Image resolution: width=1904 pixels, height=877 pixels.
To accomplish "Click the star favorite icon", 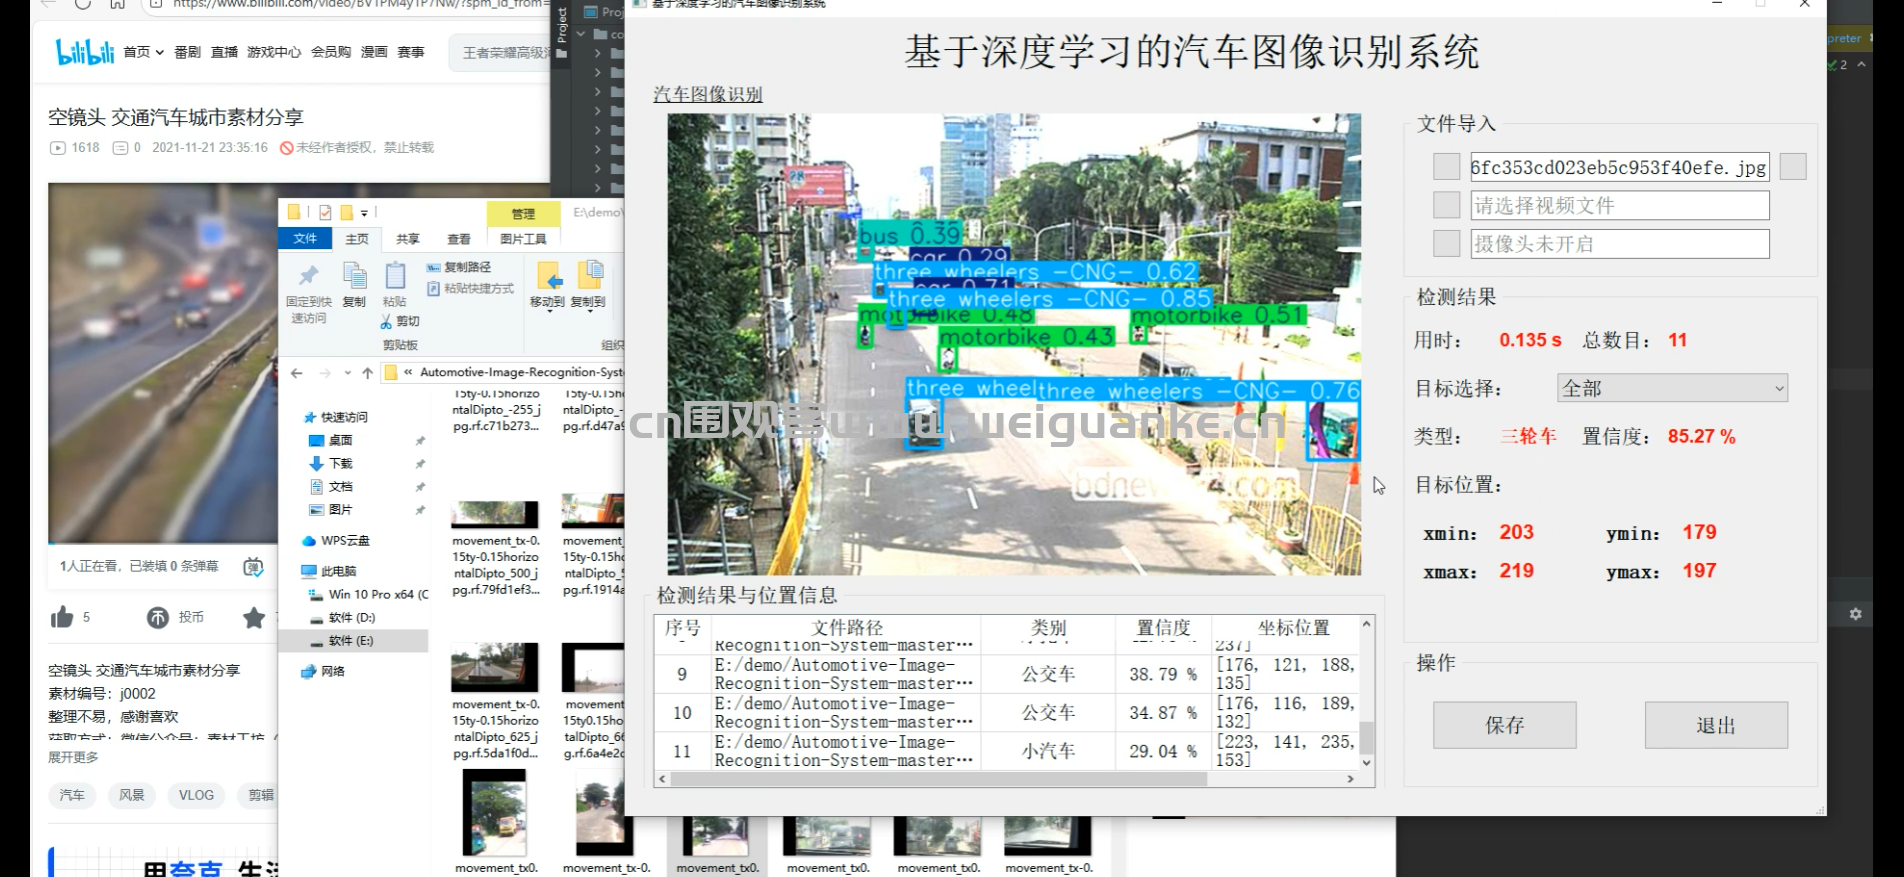I will pyautogui.click(x=254, y=617).
